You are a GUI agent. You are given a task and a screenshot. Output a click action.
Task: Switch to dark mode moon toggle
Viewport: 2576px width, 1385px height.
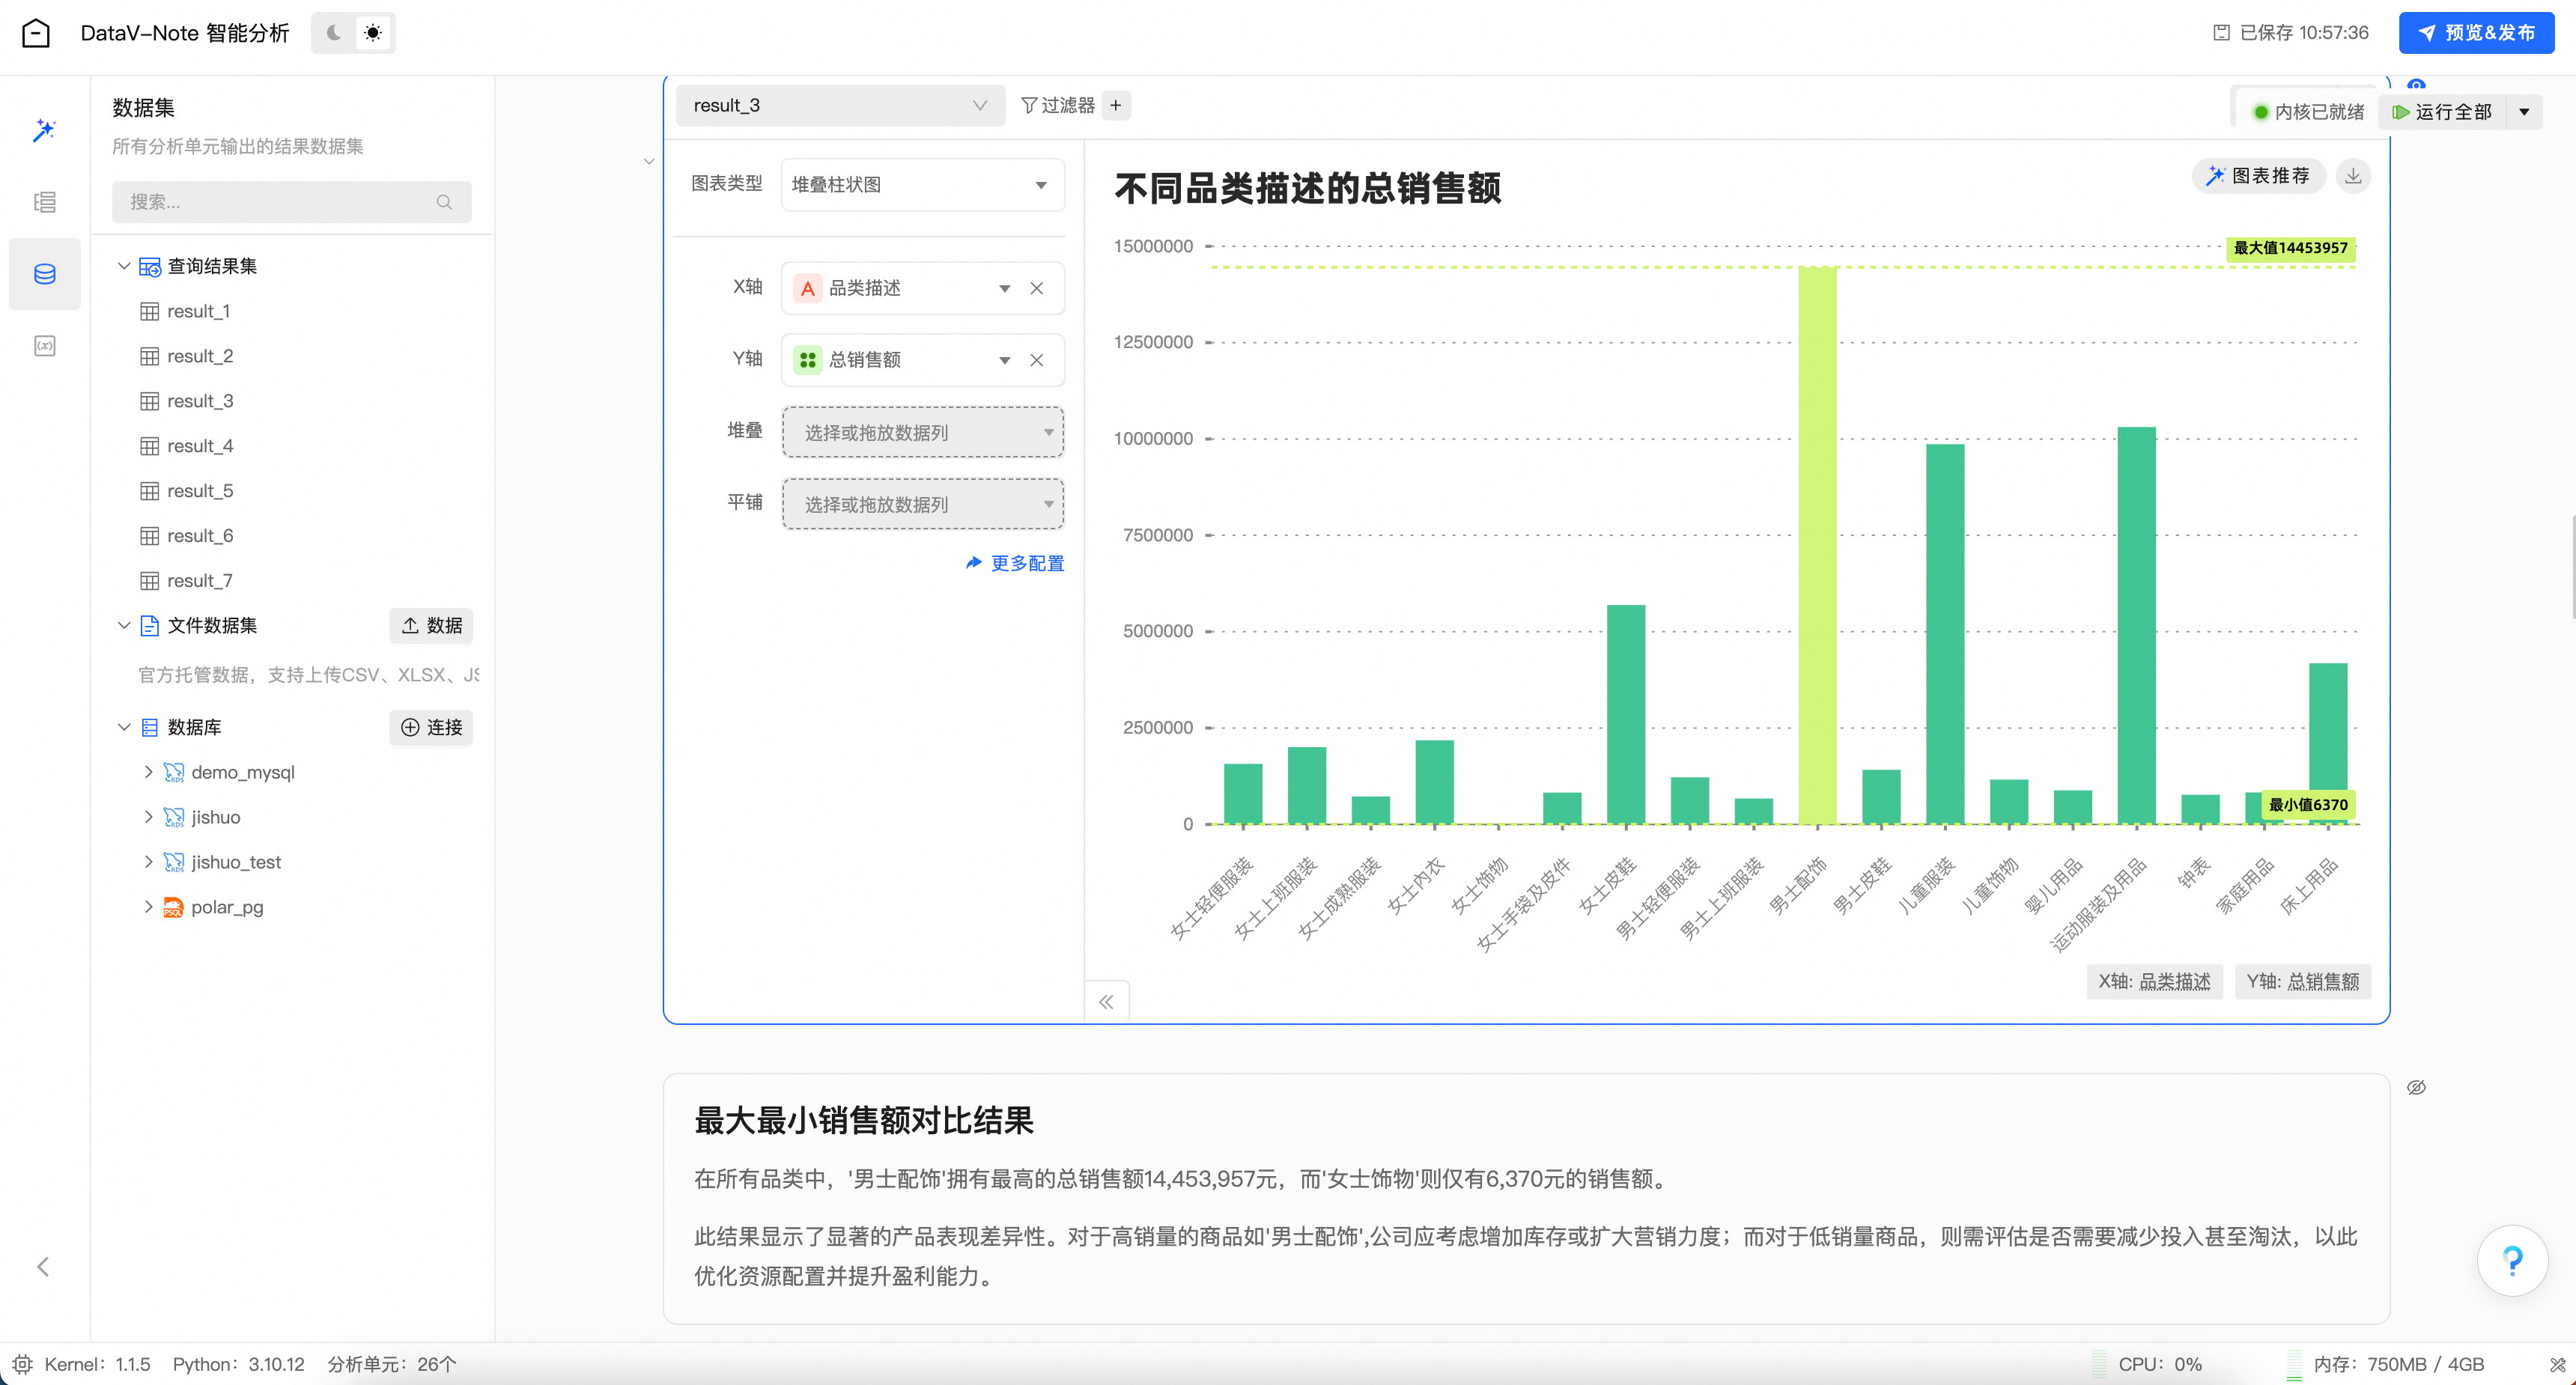point(334,33)
